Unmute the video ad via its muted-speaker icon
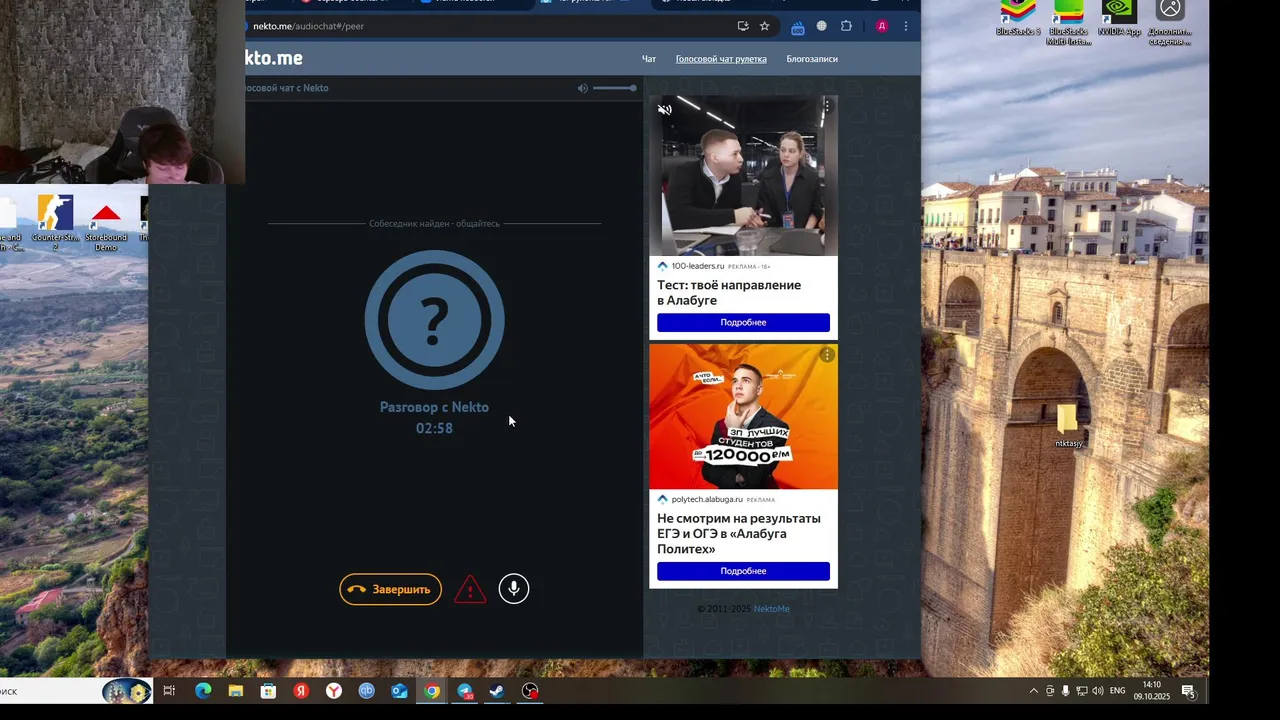The image size is (1280, 720). pos(665,110)
